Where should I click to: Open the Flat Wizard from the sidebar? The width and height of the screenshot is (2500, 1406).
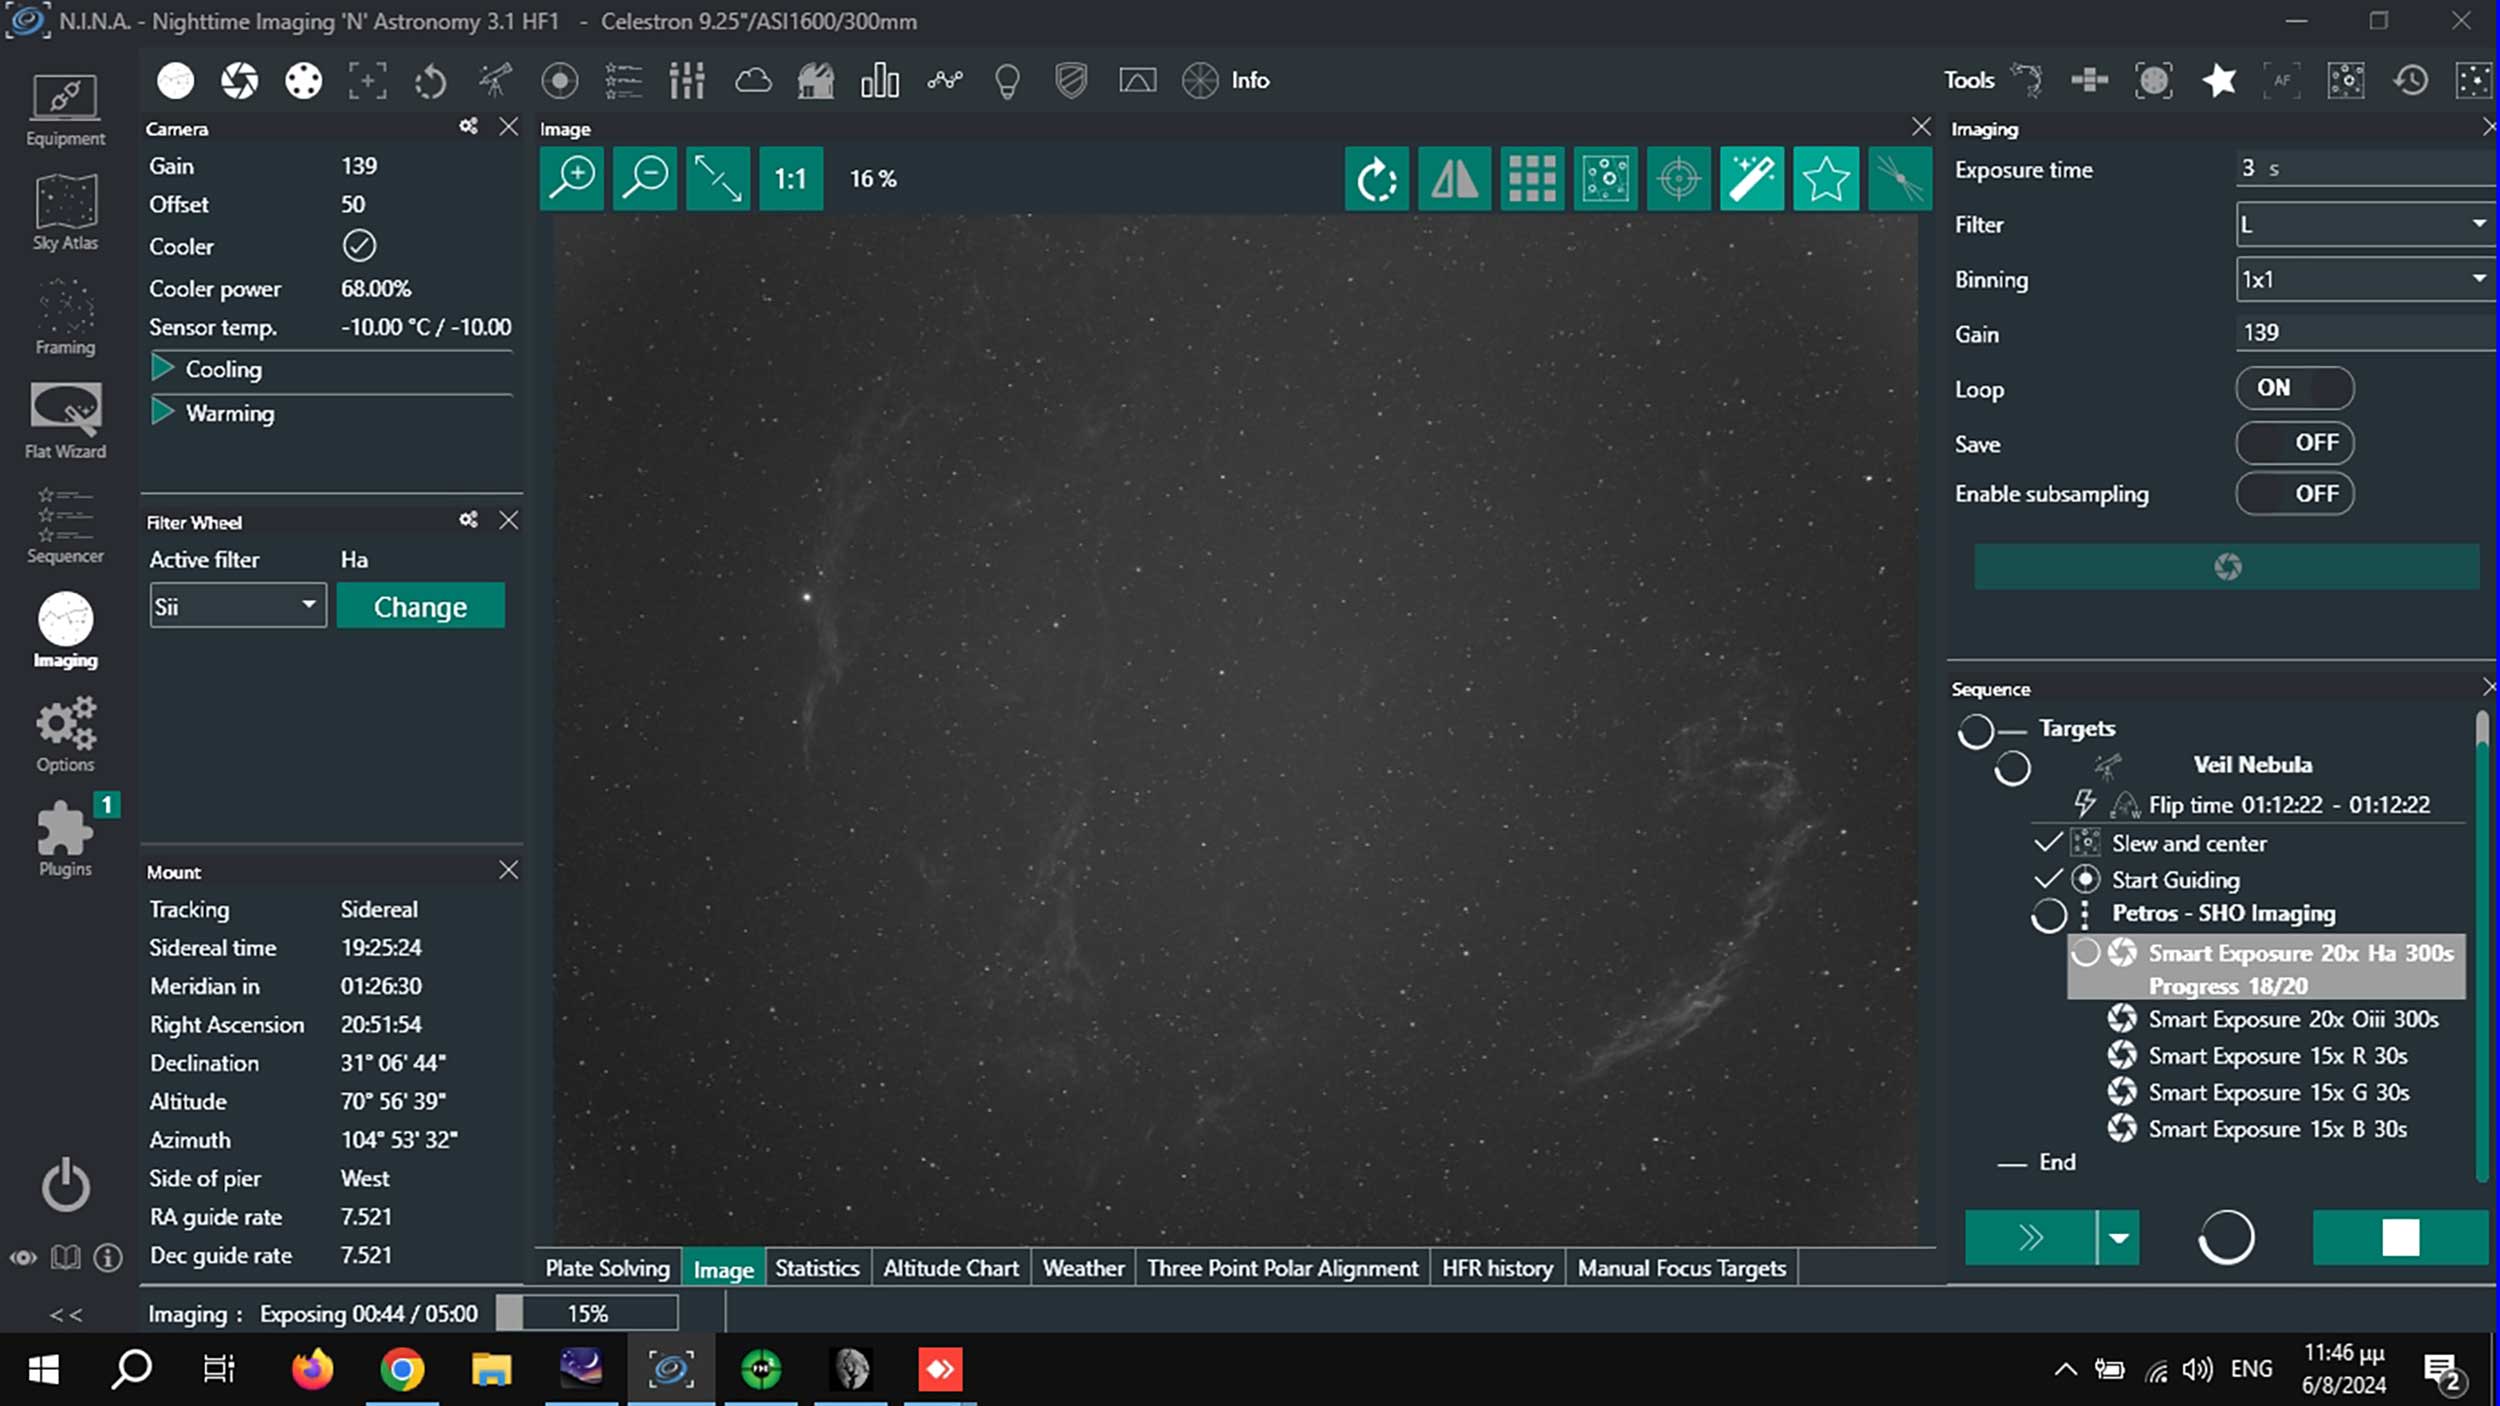(x=65, y=420)
